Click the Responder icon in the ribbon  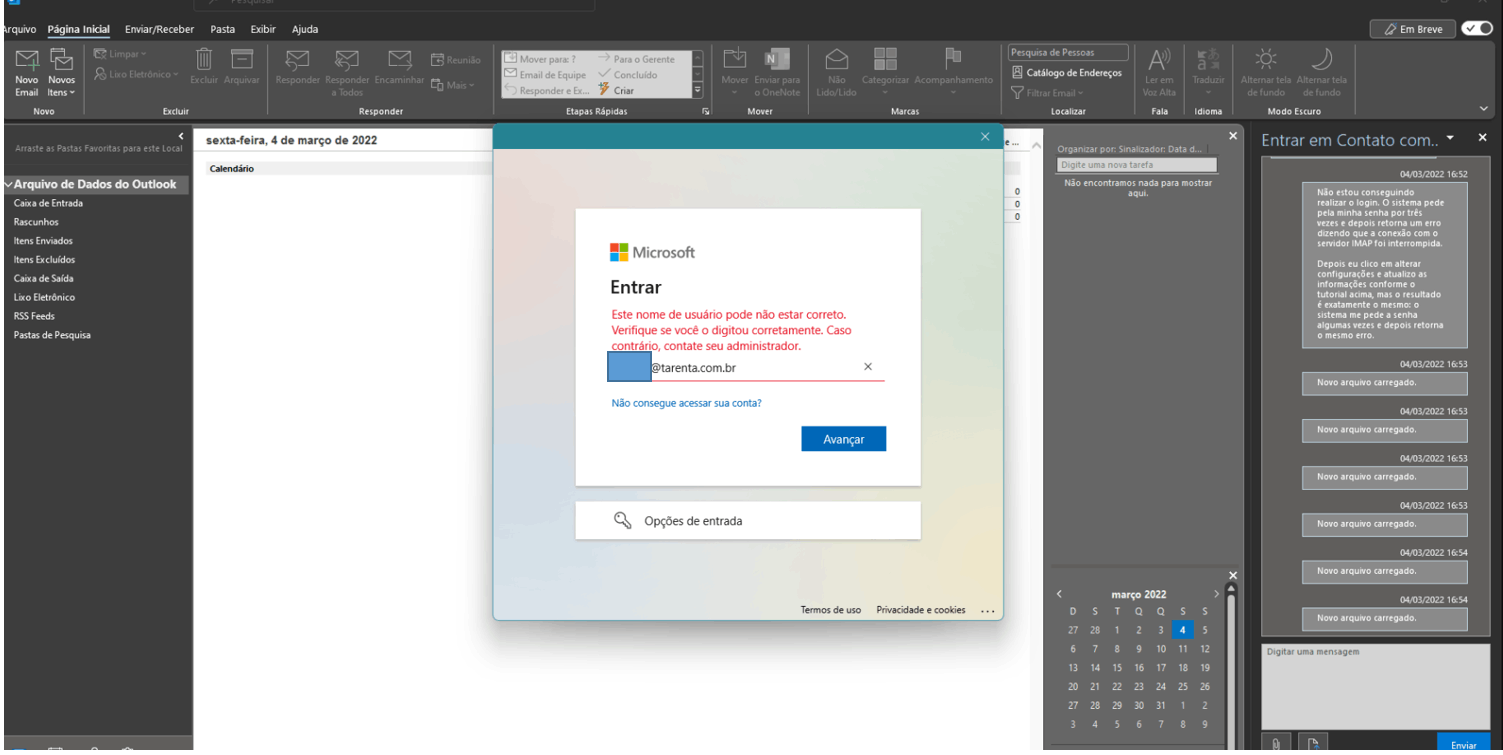tap(297, 61)
